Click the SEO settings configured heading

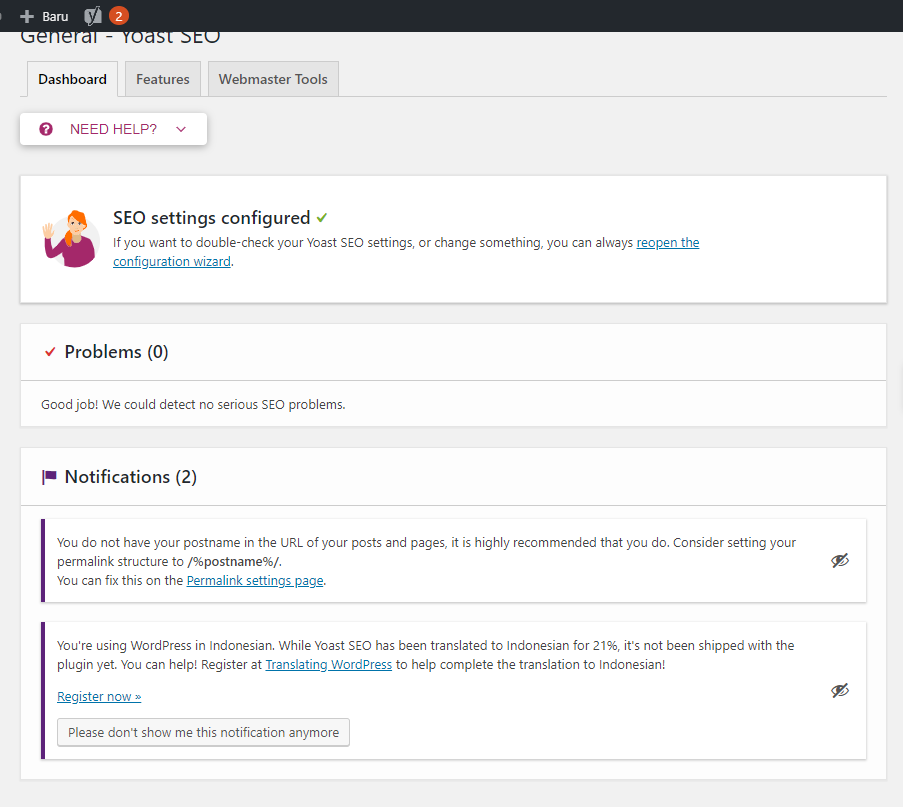pyautogui.click(x=211, y=218)
